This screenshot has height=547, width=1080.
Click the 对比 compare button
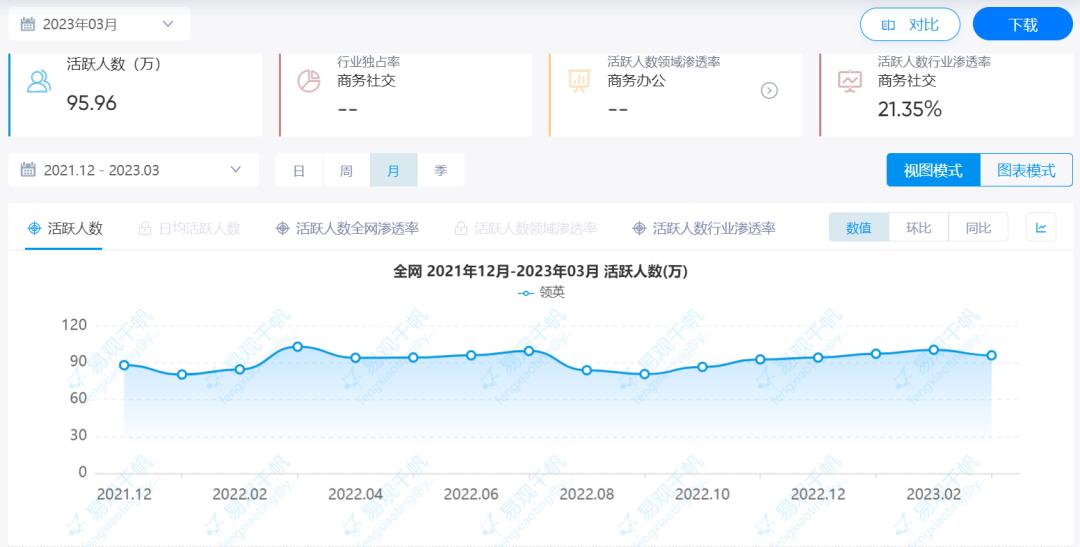pyautogui.click(x=910, y=25)
